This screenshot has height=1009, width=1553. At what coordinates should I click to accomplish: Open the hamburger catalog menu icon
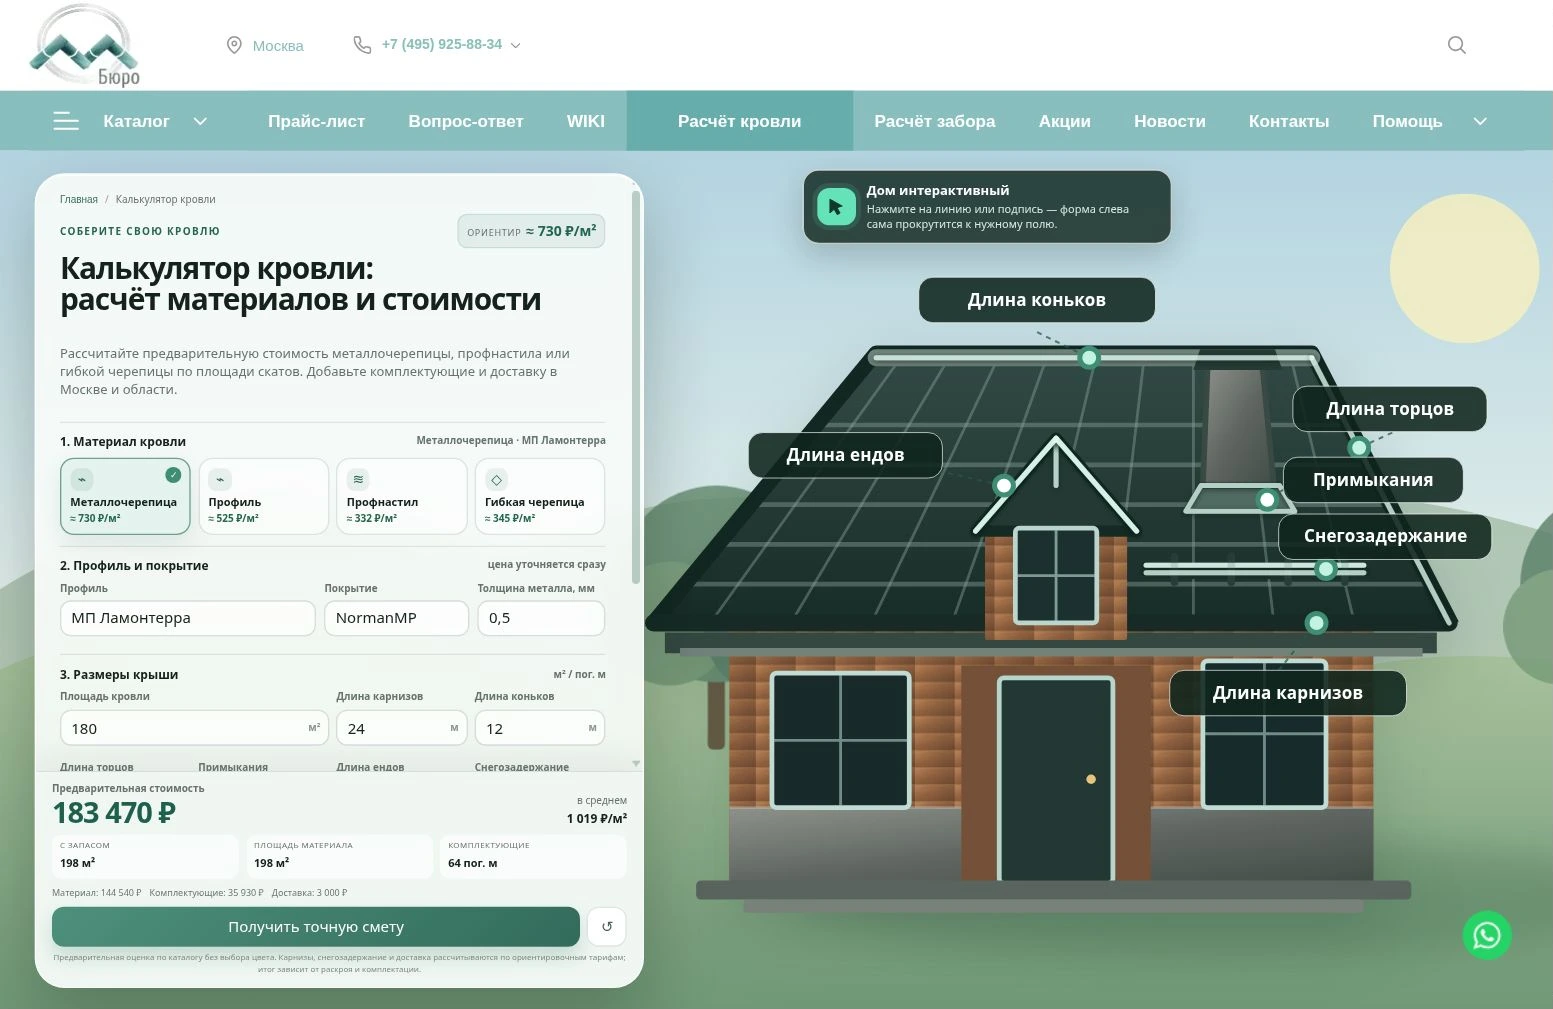(x=66, y=121)
